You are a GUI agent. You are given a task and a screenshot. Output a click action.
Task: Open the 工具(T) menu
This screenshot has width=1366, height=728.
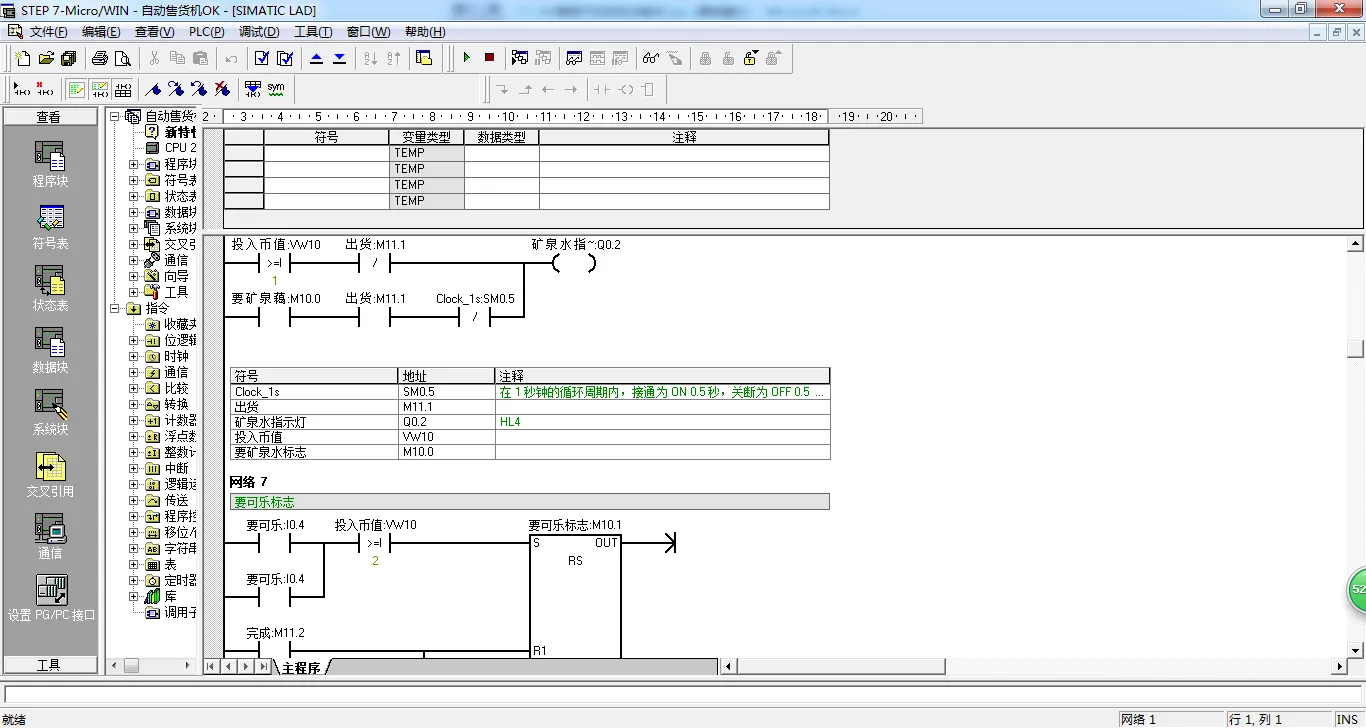(x=313, y=32)
